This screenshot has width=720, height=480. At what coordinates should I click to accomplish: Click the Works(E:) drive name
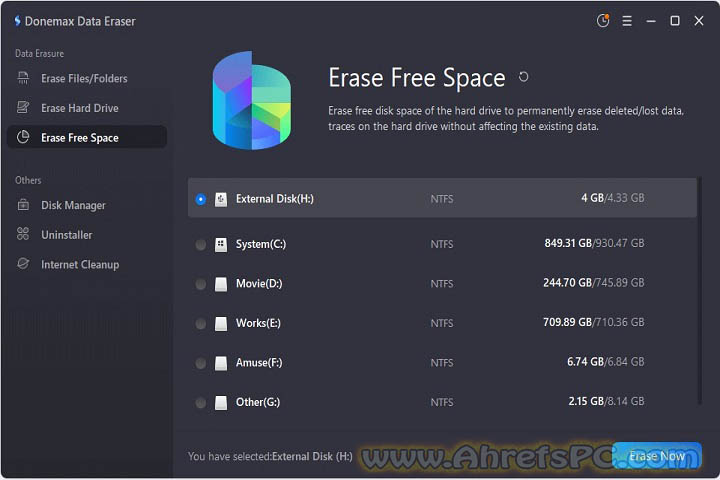(x=258, y=322)
